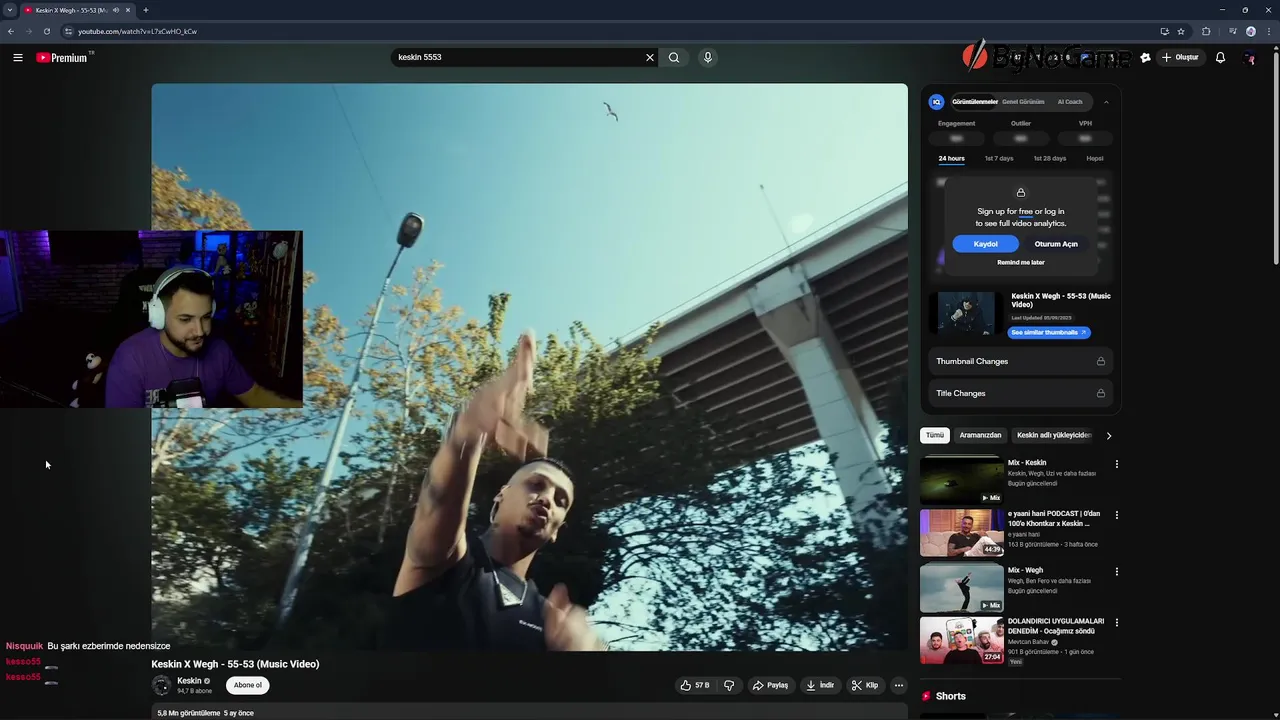The image size is (1280, 720).
Task: Switch to the Genel Görünüm tab
Action: pos(1023,101)
